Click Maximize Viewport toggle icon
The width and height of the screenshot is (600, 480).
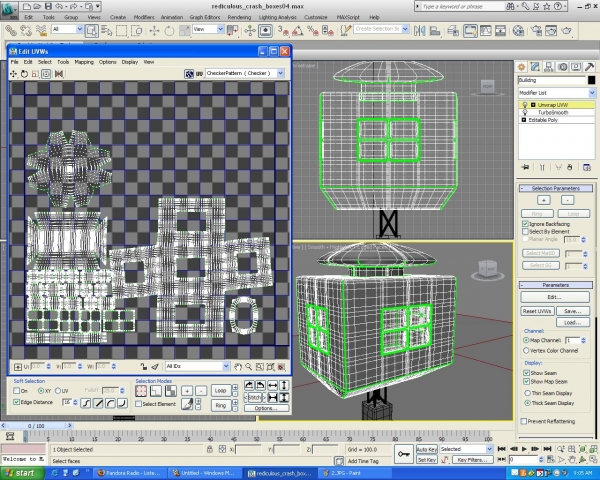(593, 459)
